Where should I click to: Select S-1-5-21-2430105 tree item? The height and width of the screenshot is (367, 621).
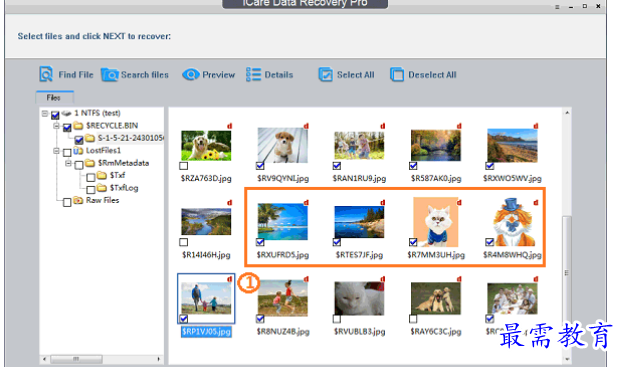(131, 138)
